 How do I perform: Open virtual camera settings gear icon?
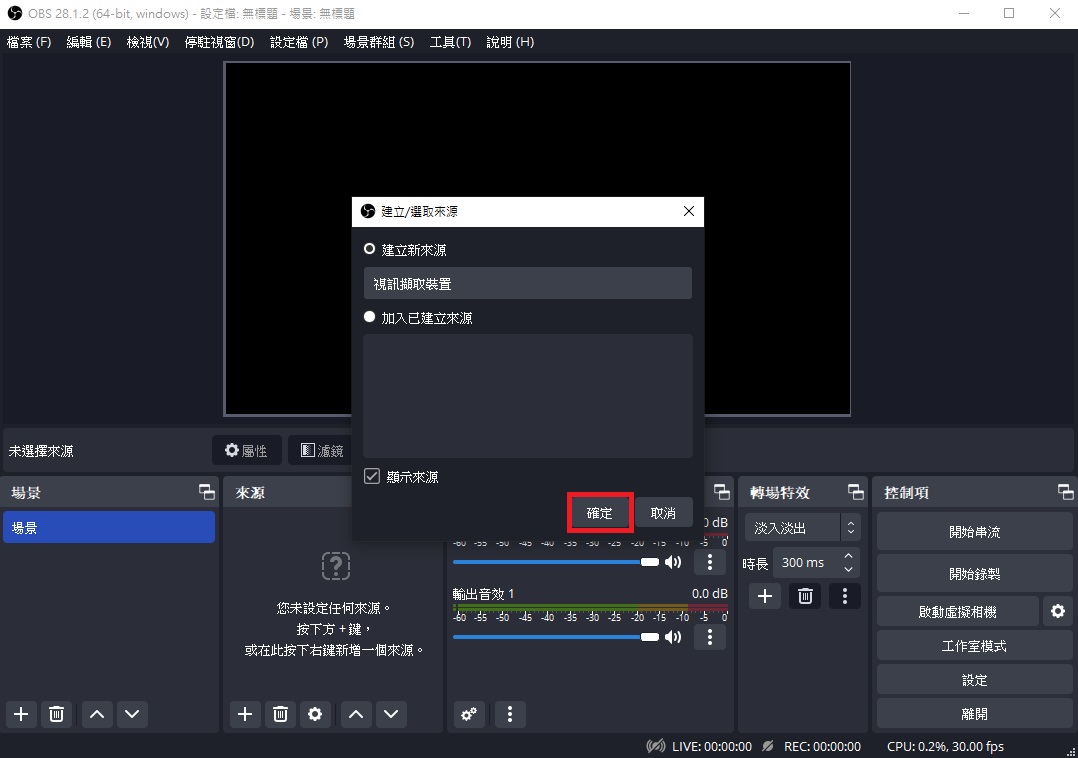click(1058, 611)
